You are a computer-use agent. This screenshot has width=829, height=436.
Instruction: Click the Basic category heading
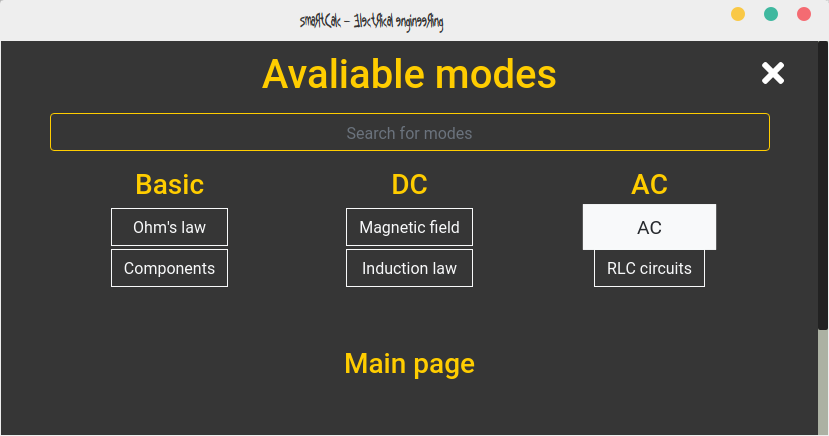169,184
